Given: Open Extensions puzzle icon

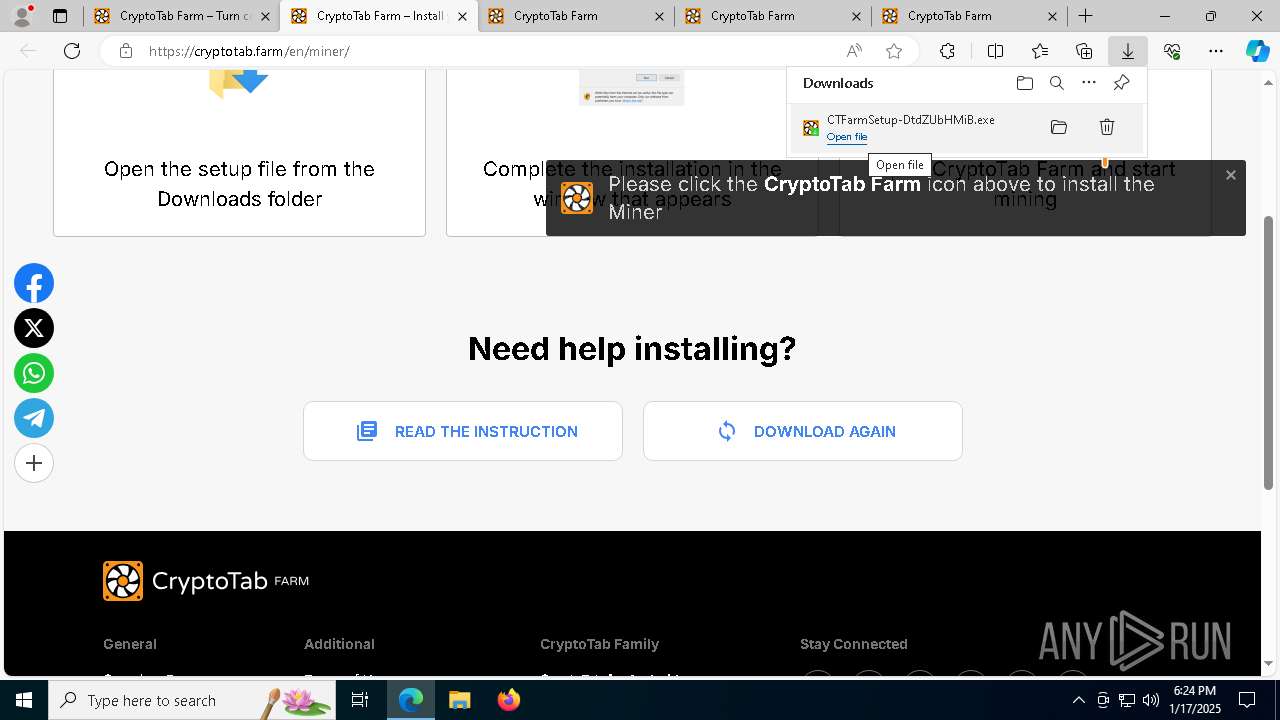Looking at the screenshot, I should [x=947, y=51].
